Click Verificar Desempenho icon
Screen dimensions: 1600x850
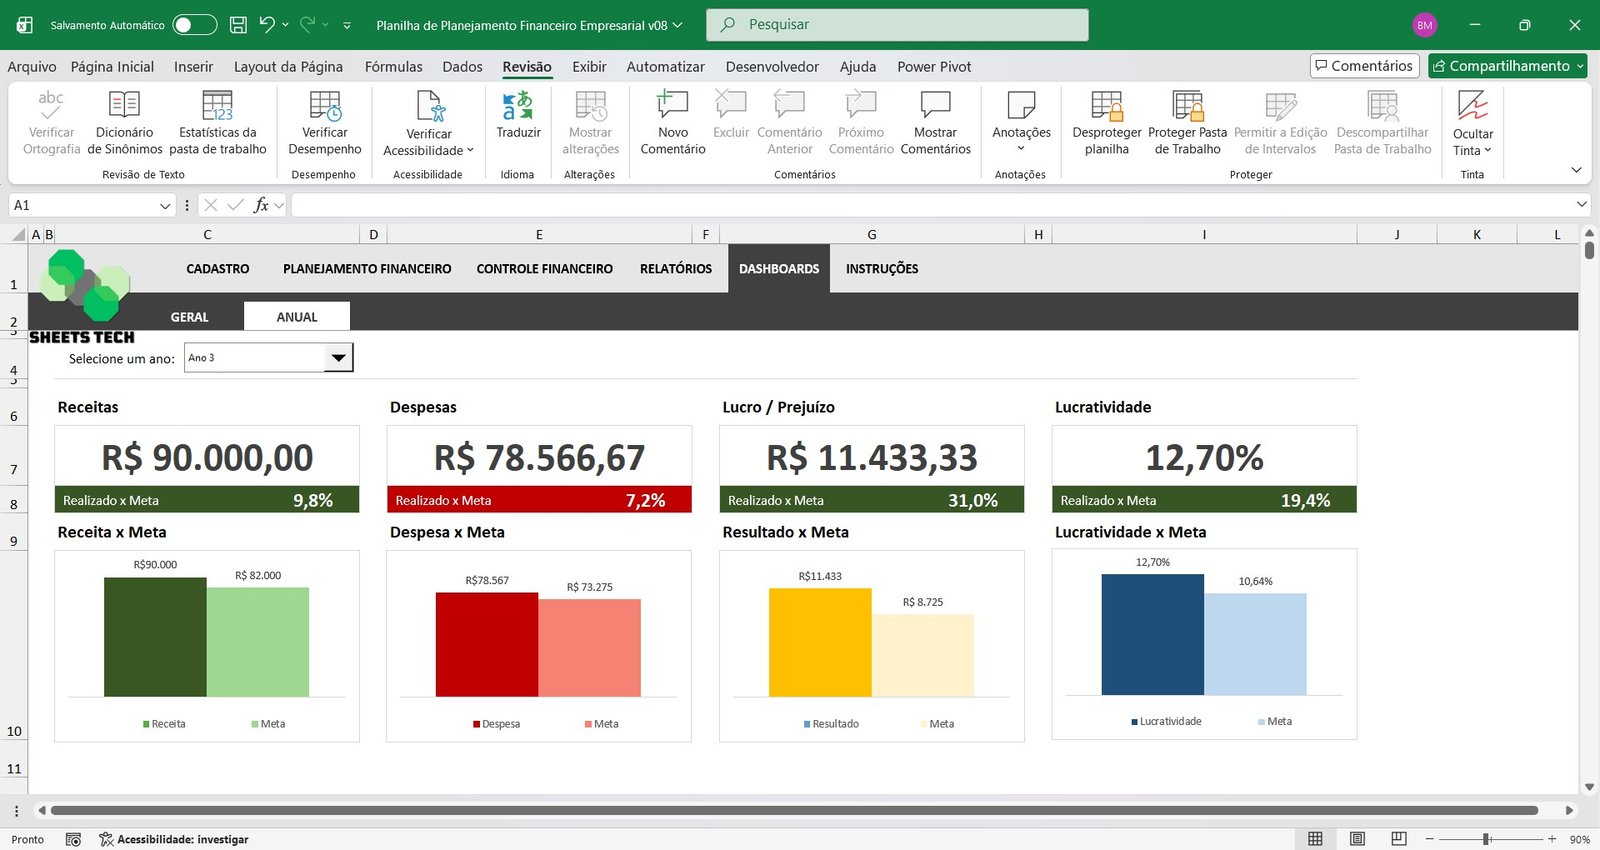tap(325, 106)
